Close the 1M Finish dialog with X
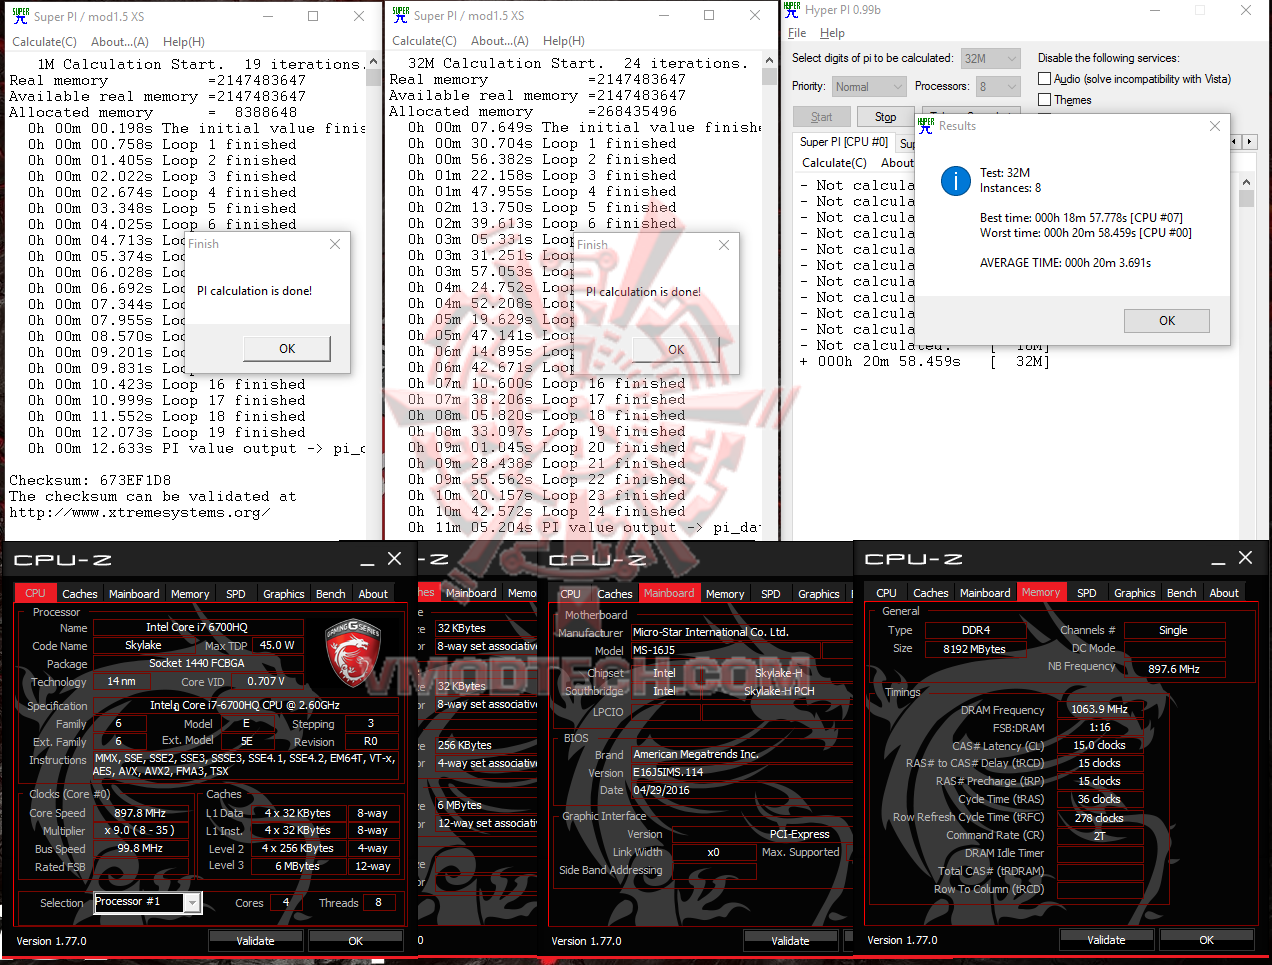1272x965 pixels. pos(335,244)
